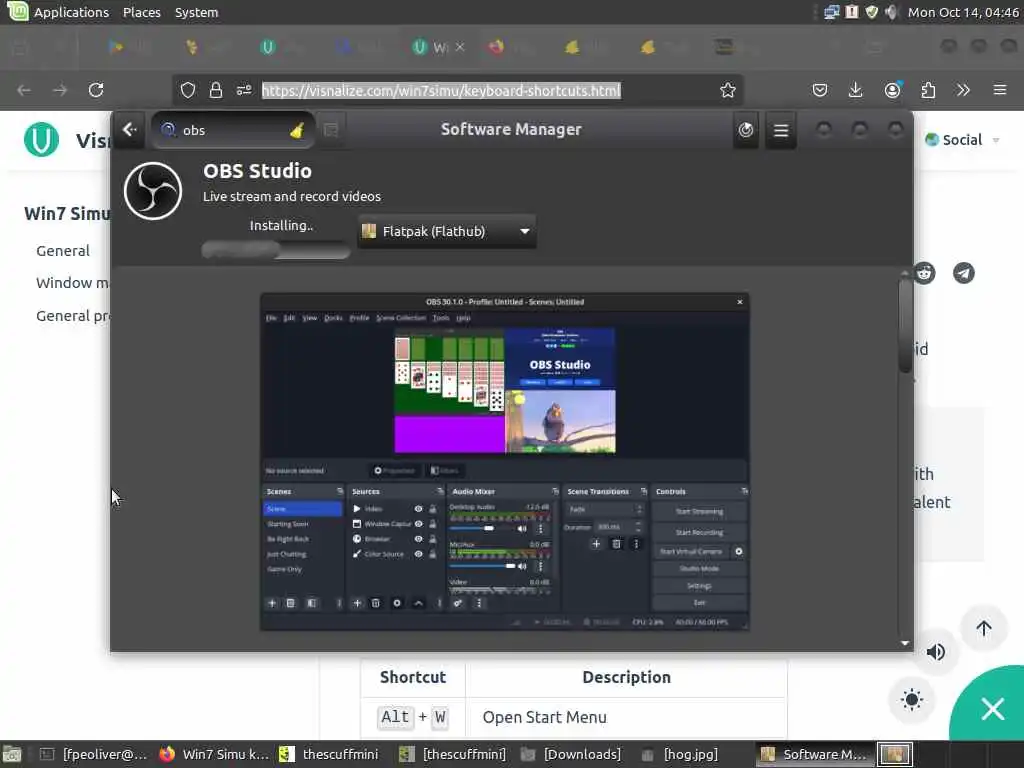Viewport: 1024px width, 768px height.
Task: Click the Alt key label in shortcut table
Action: (x=396, y=717)
